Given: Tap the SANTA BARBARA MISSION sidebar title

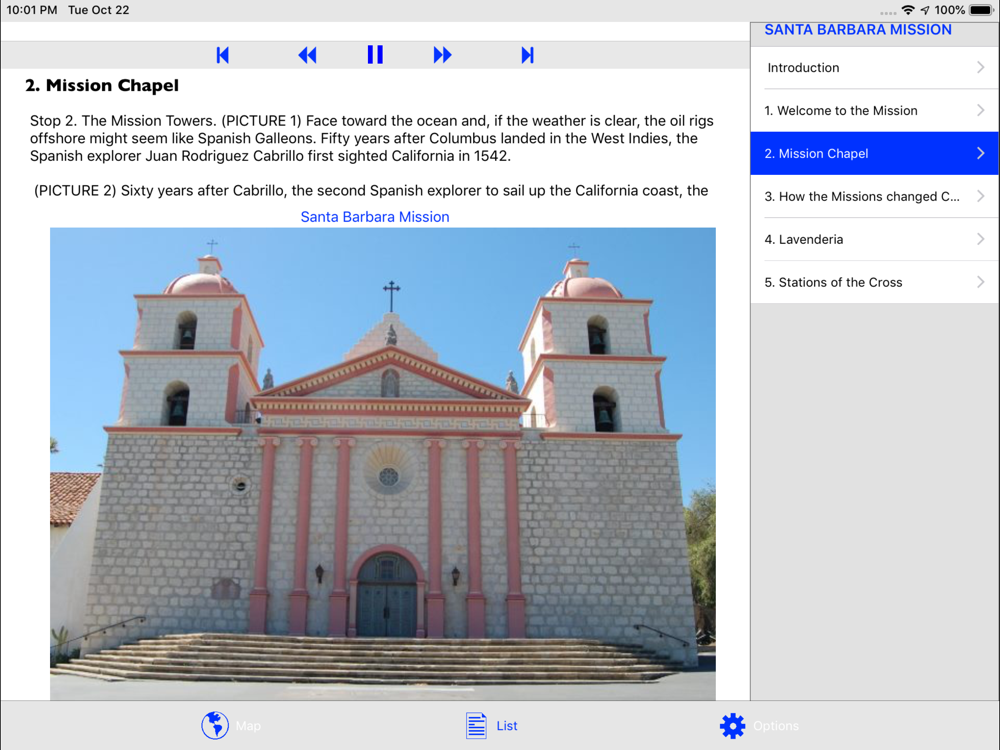Looking at the screenshot, I should pos(858,30).
